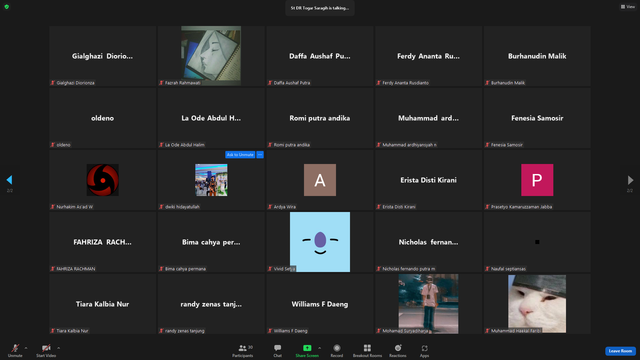Select Prasetyo Kamaruzzaman's letter P avatar

click(537, 180)
